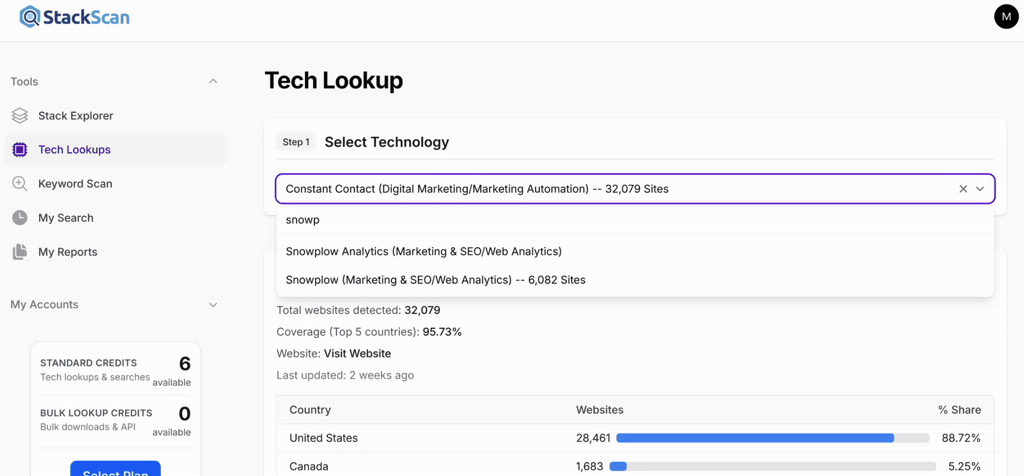1024x476 pixels.
Task: Click the Standard Credits label
Action: [x=88, y=362]
